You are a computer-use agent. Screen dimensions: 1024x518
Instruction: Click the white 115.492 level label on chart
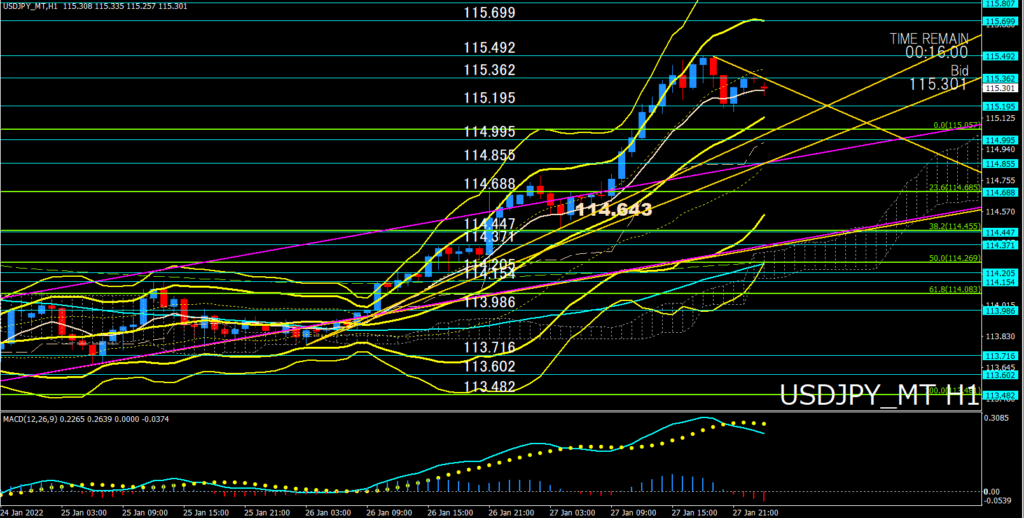[x=490, y=48]
